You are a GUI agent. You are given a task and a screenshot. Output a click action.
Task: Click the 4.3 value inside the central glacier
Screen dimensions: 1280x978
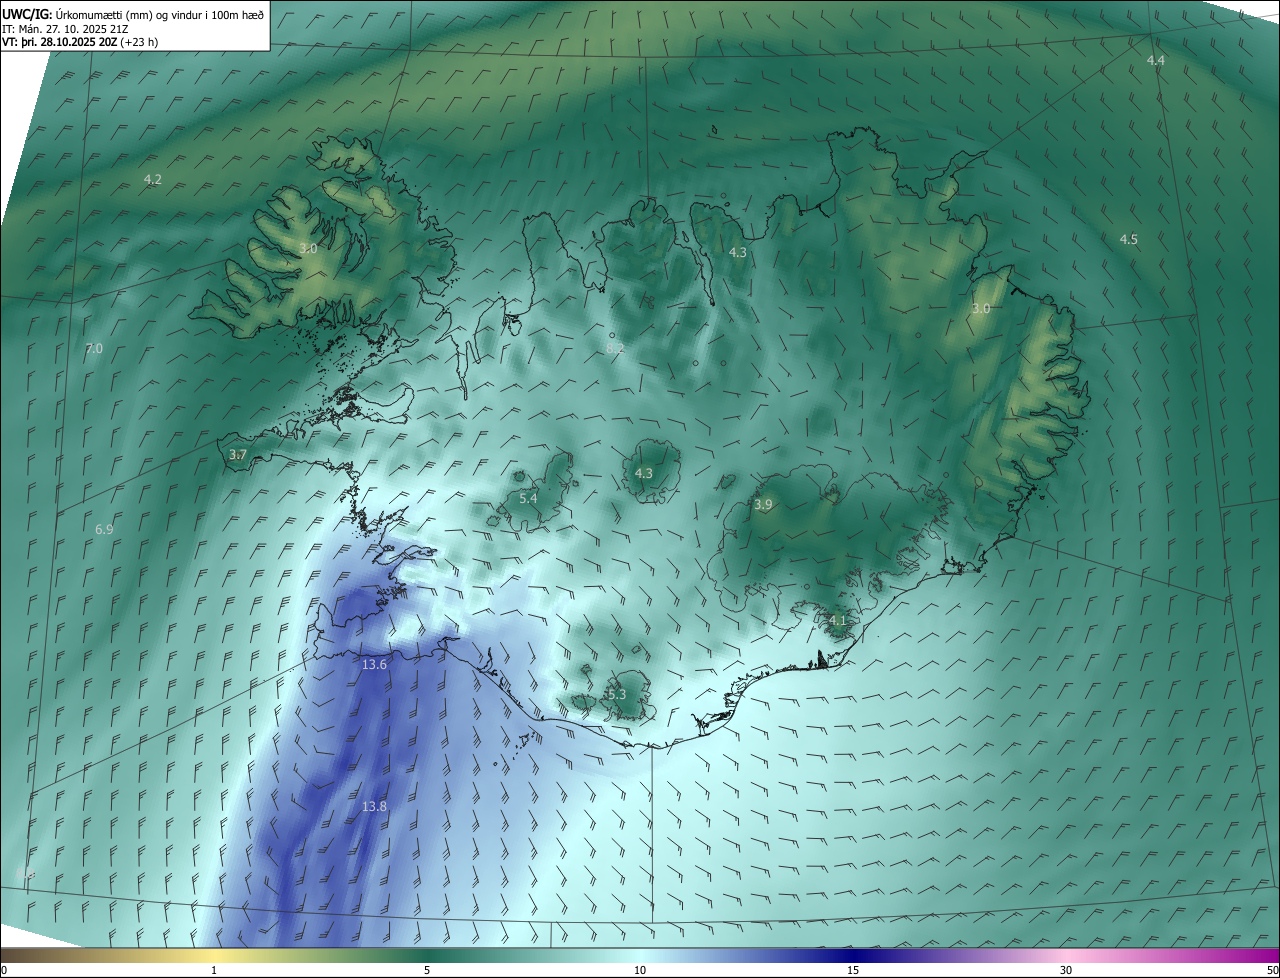(x=644, y=474)
